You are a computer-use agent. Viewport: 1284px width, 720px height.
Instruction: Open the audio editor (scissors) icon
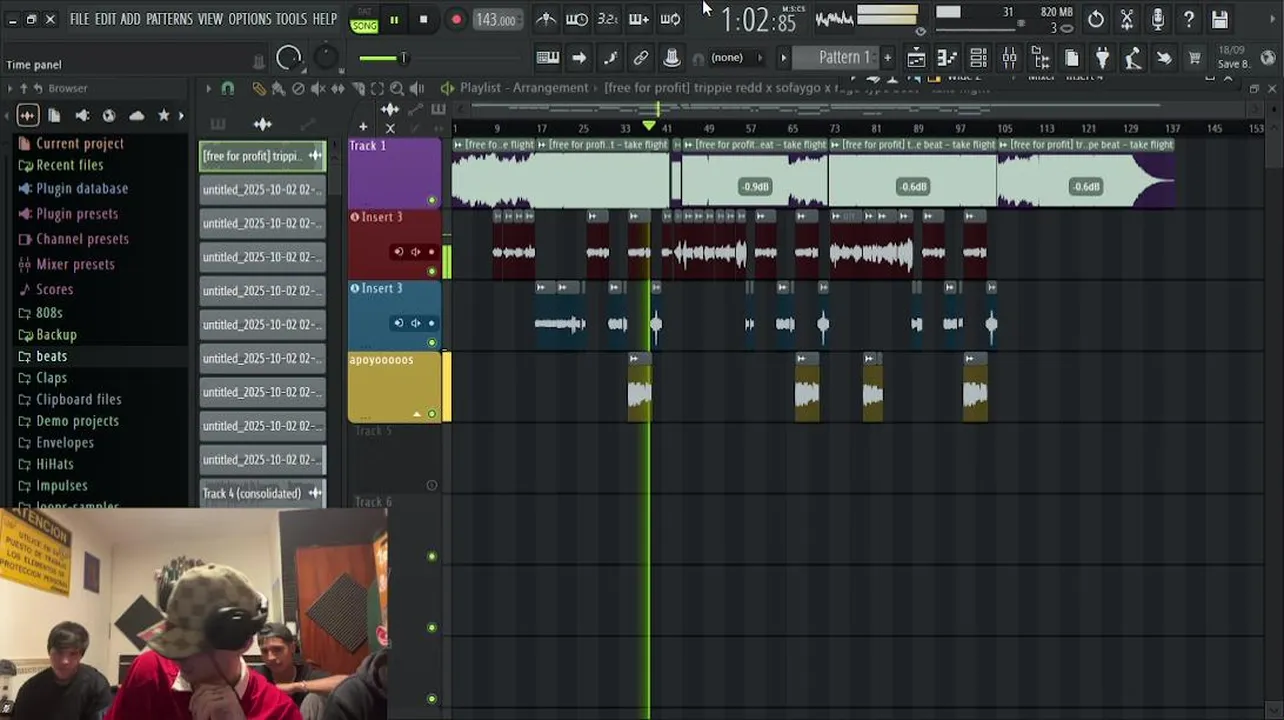1127,19
